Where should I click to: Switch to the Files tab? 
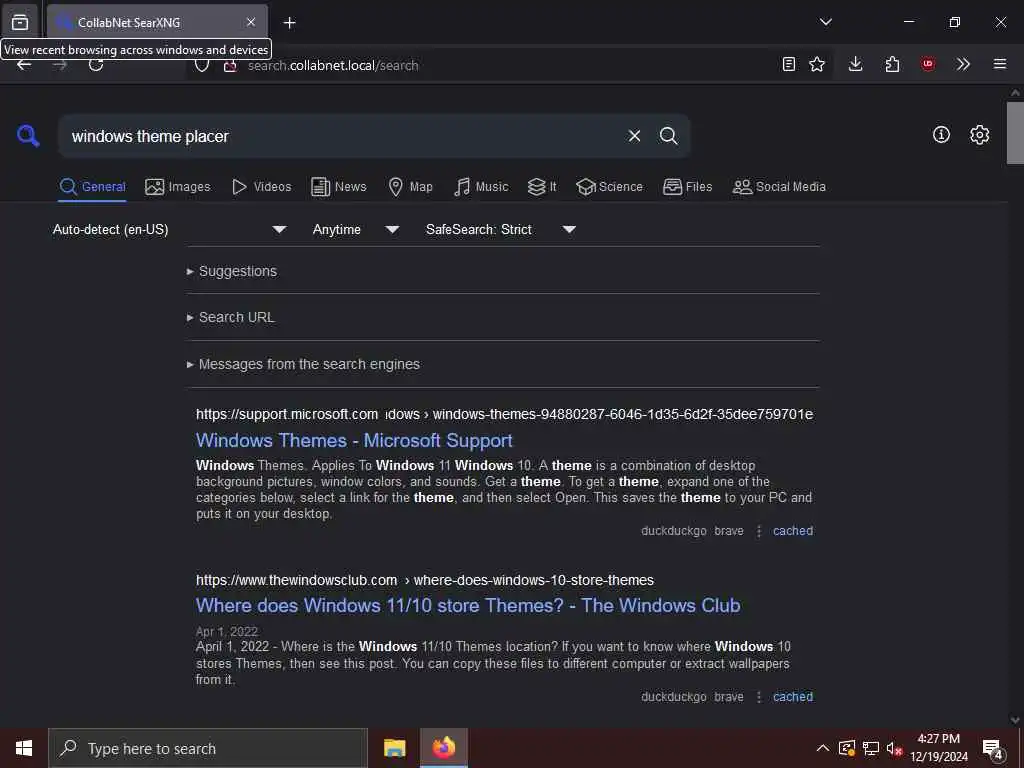pos(687,187)
